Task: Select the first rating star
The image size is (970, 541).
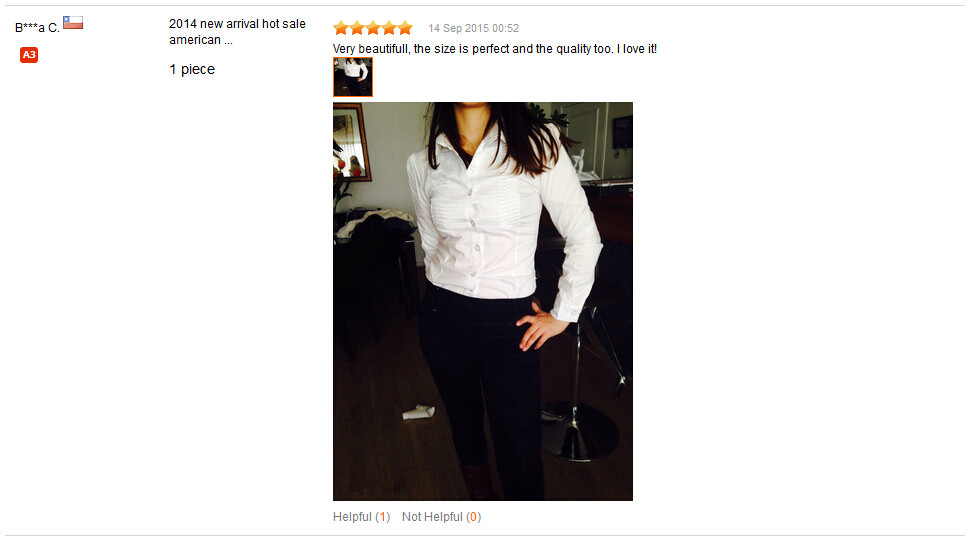Action: click(340, 28)
